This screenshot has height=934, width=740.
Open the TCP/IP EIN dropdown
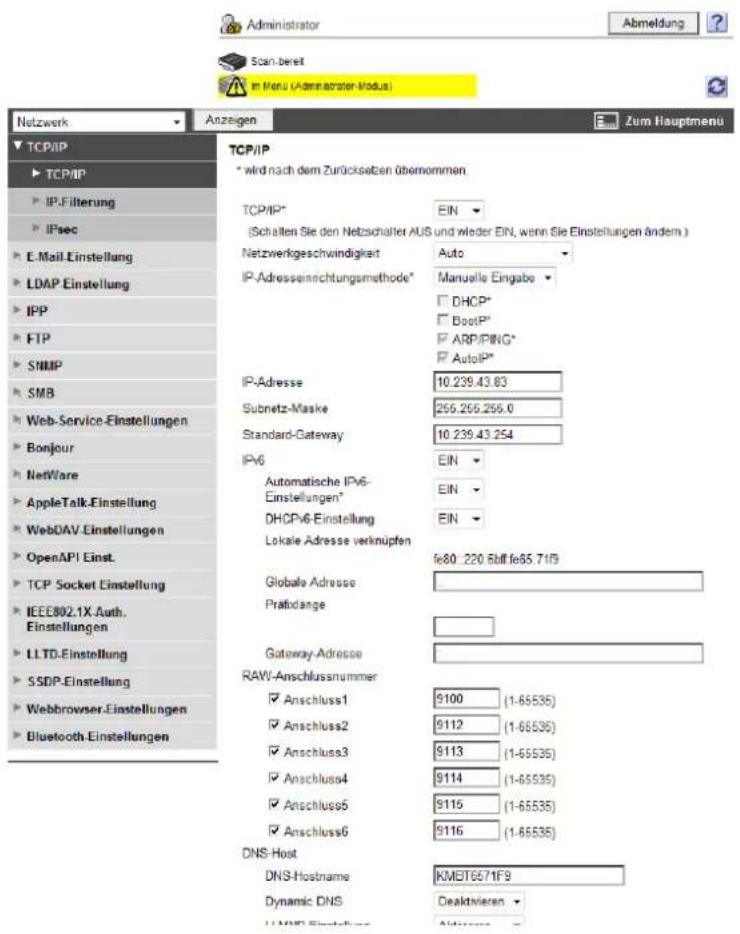coord(458,211)
